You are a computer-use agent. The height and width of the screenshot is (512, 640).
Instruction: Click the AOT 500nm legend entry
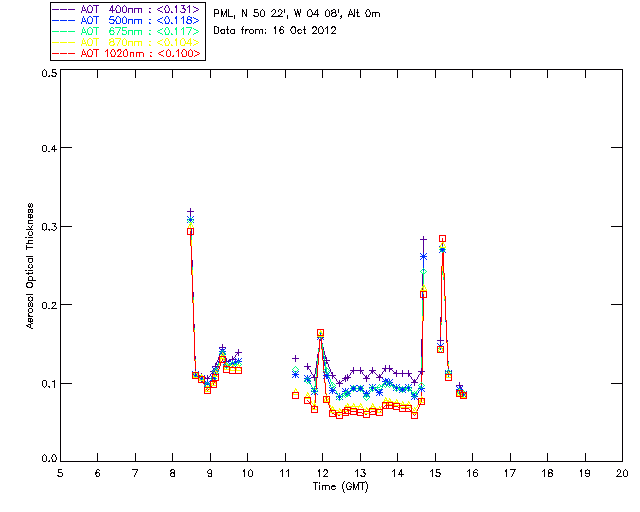point(126,20)
